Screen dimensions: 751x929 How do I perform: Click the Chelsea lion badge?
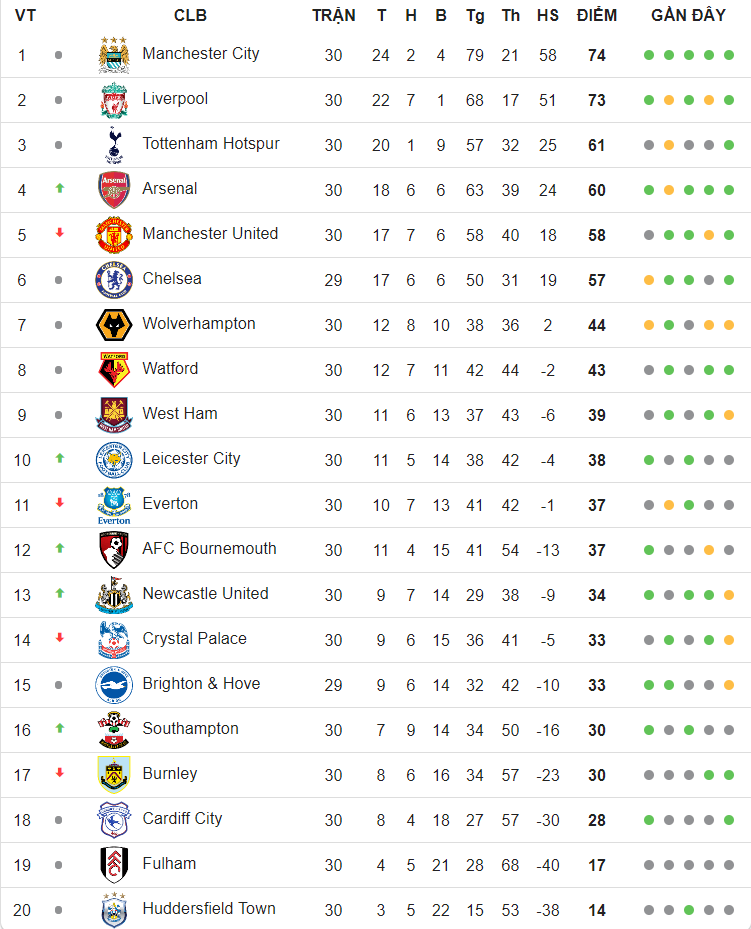[114, 280]
